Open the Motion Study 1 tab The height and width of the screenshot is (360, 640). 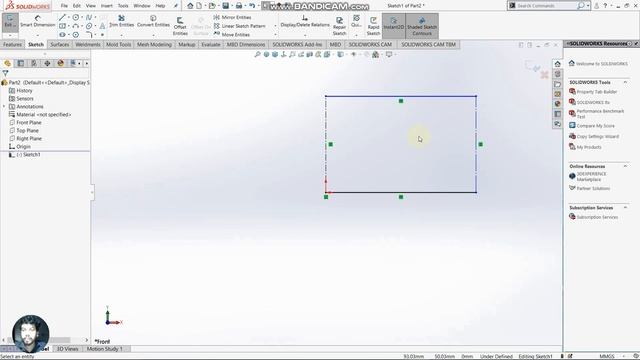tap(104, 349)
